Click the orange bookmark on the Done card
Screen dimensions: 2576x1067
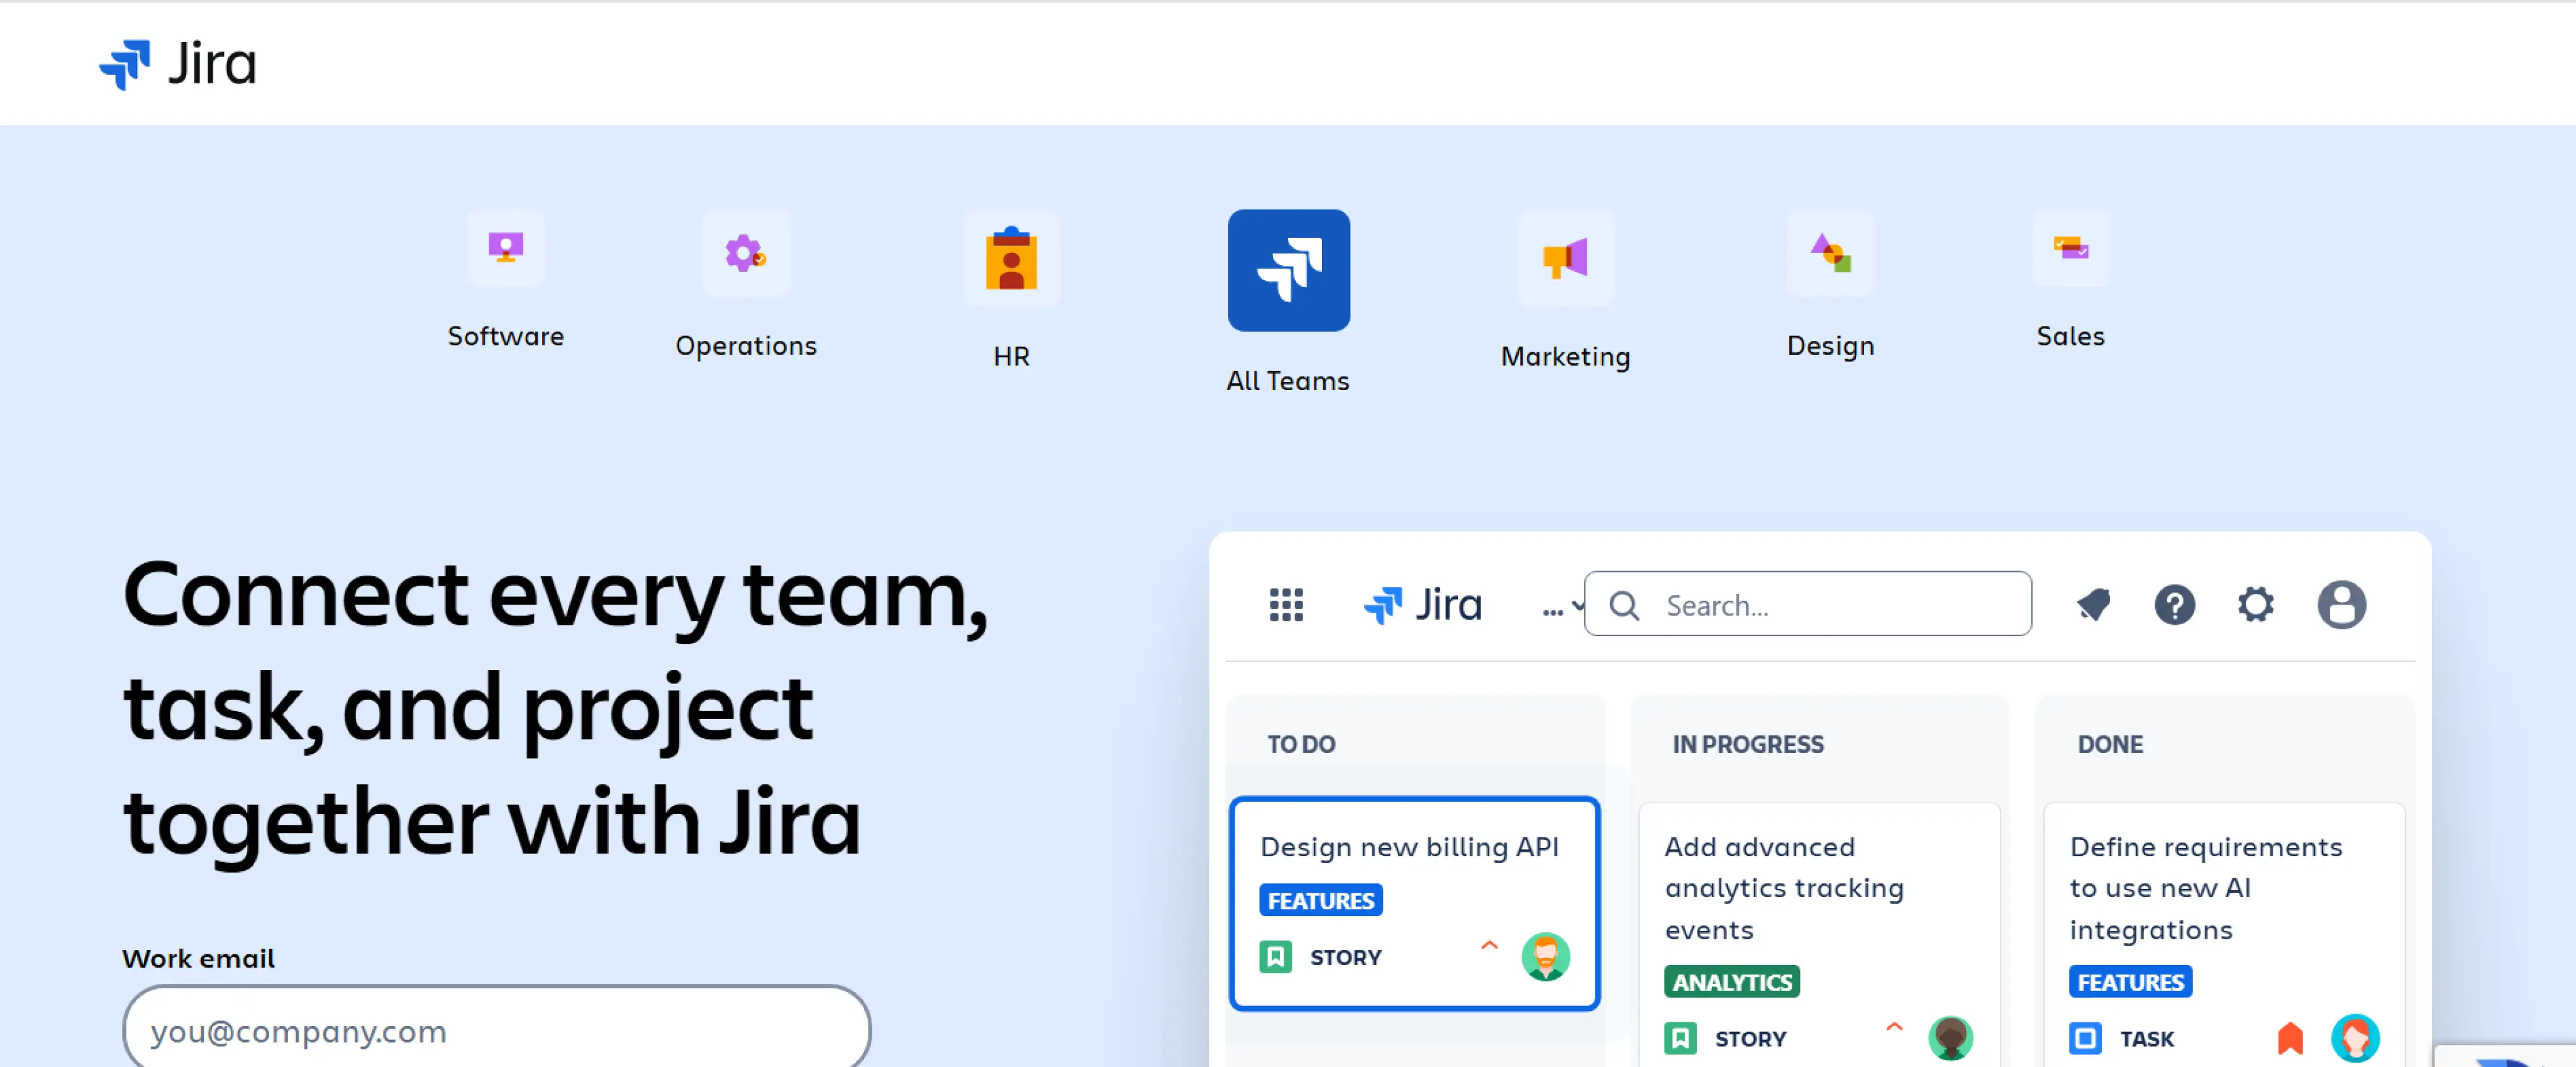(2290, 1038)
